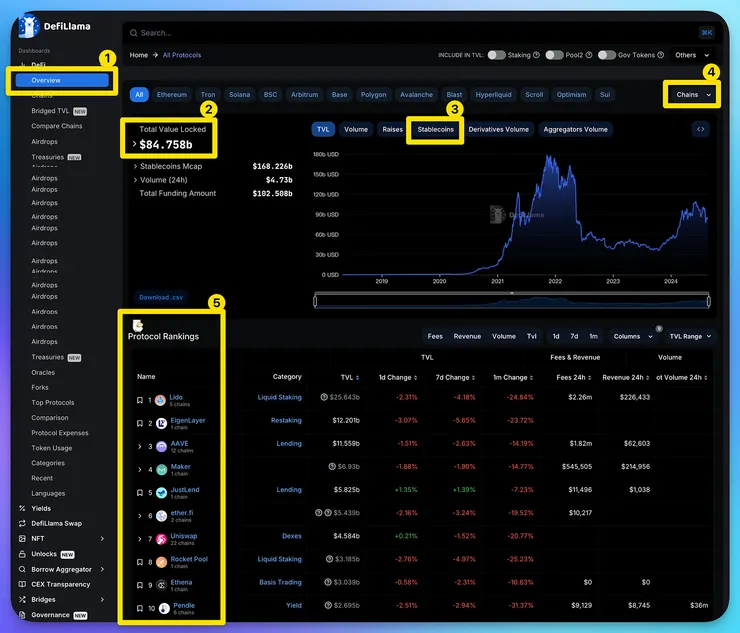
Task: Toggle the Aggregators Volume chart button
Action: point(576,129)
